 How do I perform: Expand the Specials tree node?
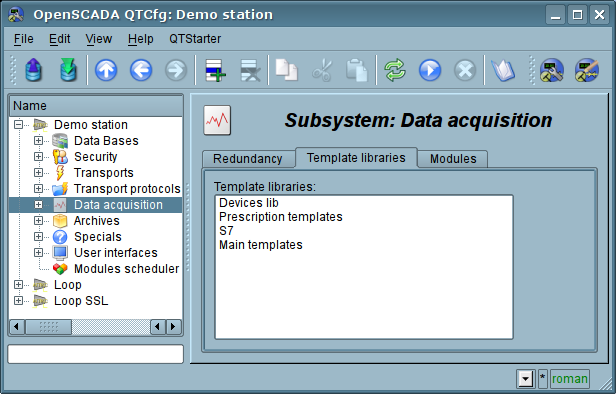pyautogui.click(x=38, y=236)
